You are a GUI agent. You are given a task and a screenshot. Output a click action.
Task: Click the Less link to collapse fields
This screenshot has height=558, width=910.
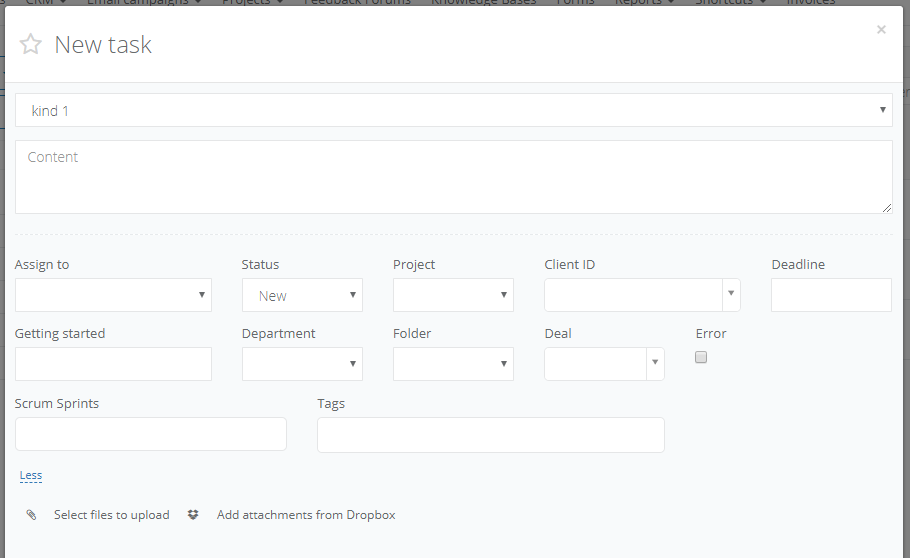31,475
